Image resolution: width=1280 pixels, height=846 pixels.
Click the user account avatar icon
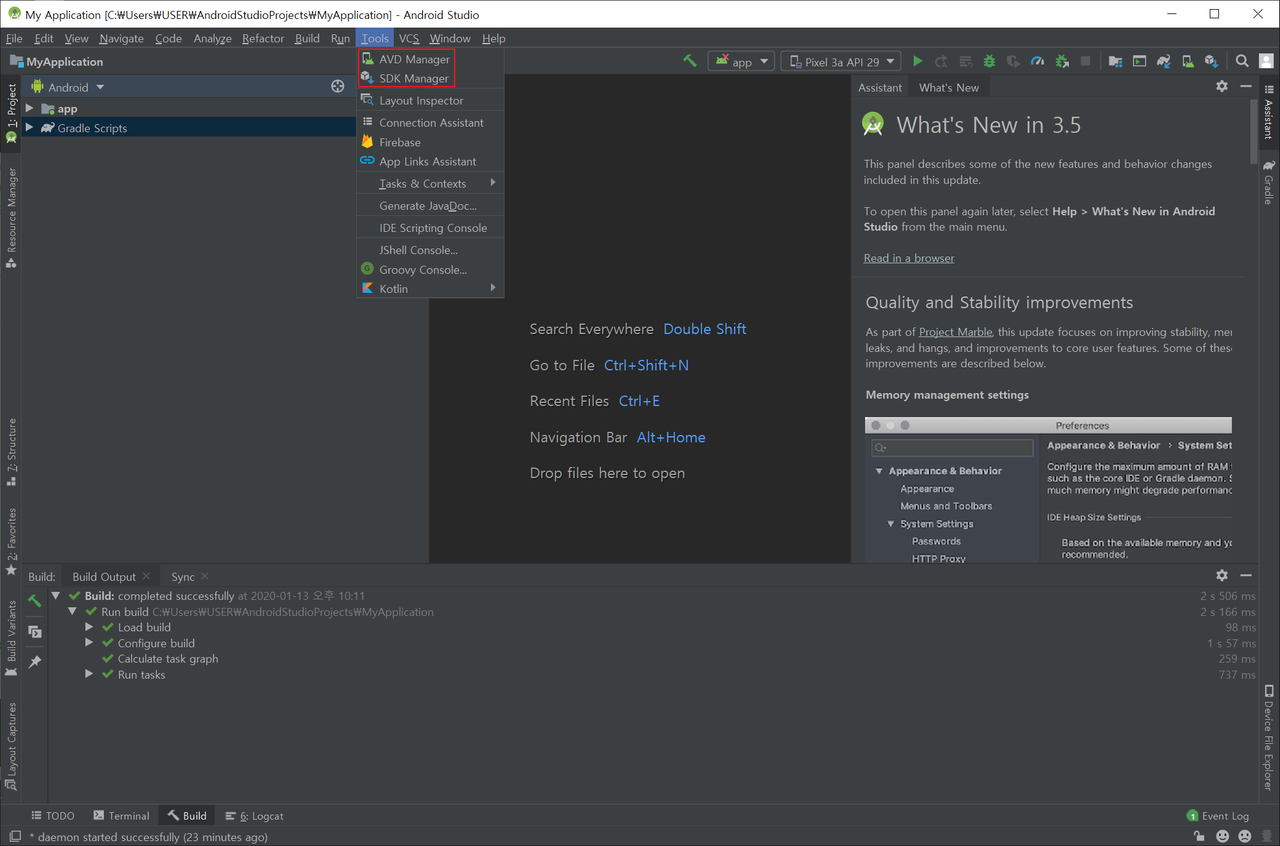[x=1266, y=61]
